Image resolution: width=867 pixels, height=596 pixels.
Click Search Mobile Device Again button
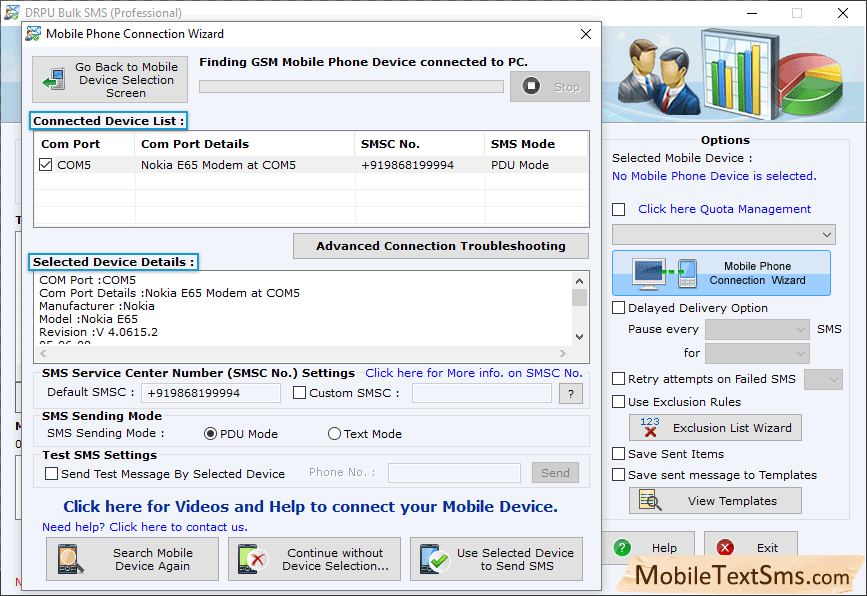pos(132,559)
